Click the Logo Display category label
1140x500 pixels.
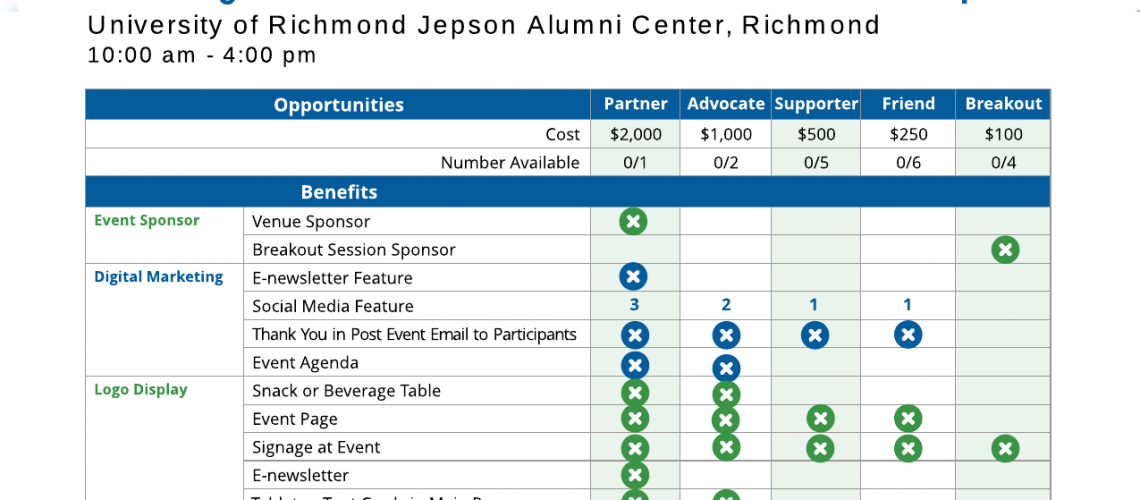[x=141, y=390]
